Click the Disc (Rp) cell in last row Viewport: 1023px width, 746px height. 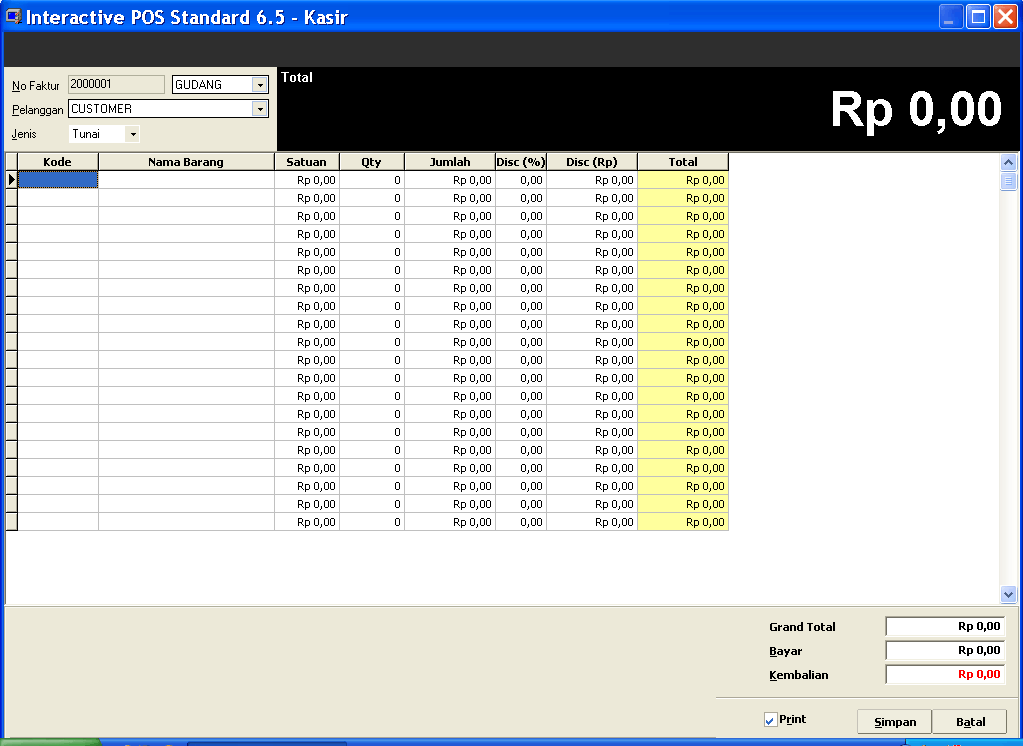point(592,521)
